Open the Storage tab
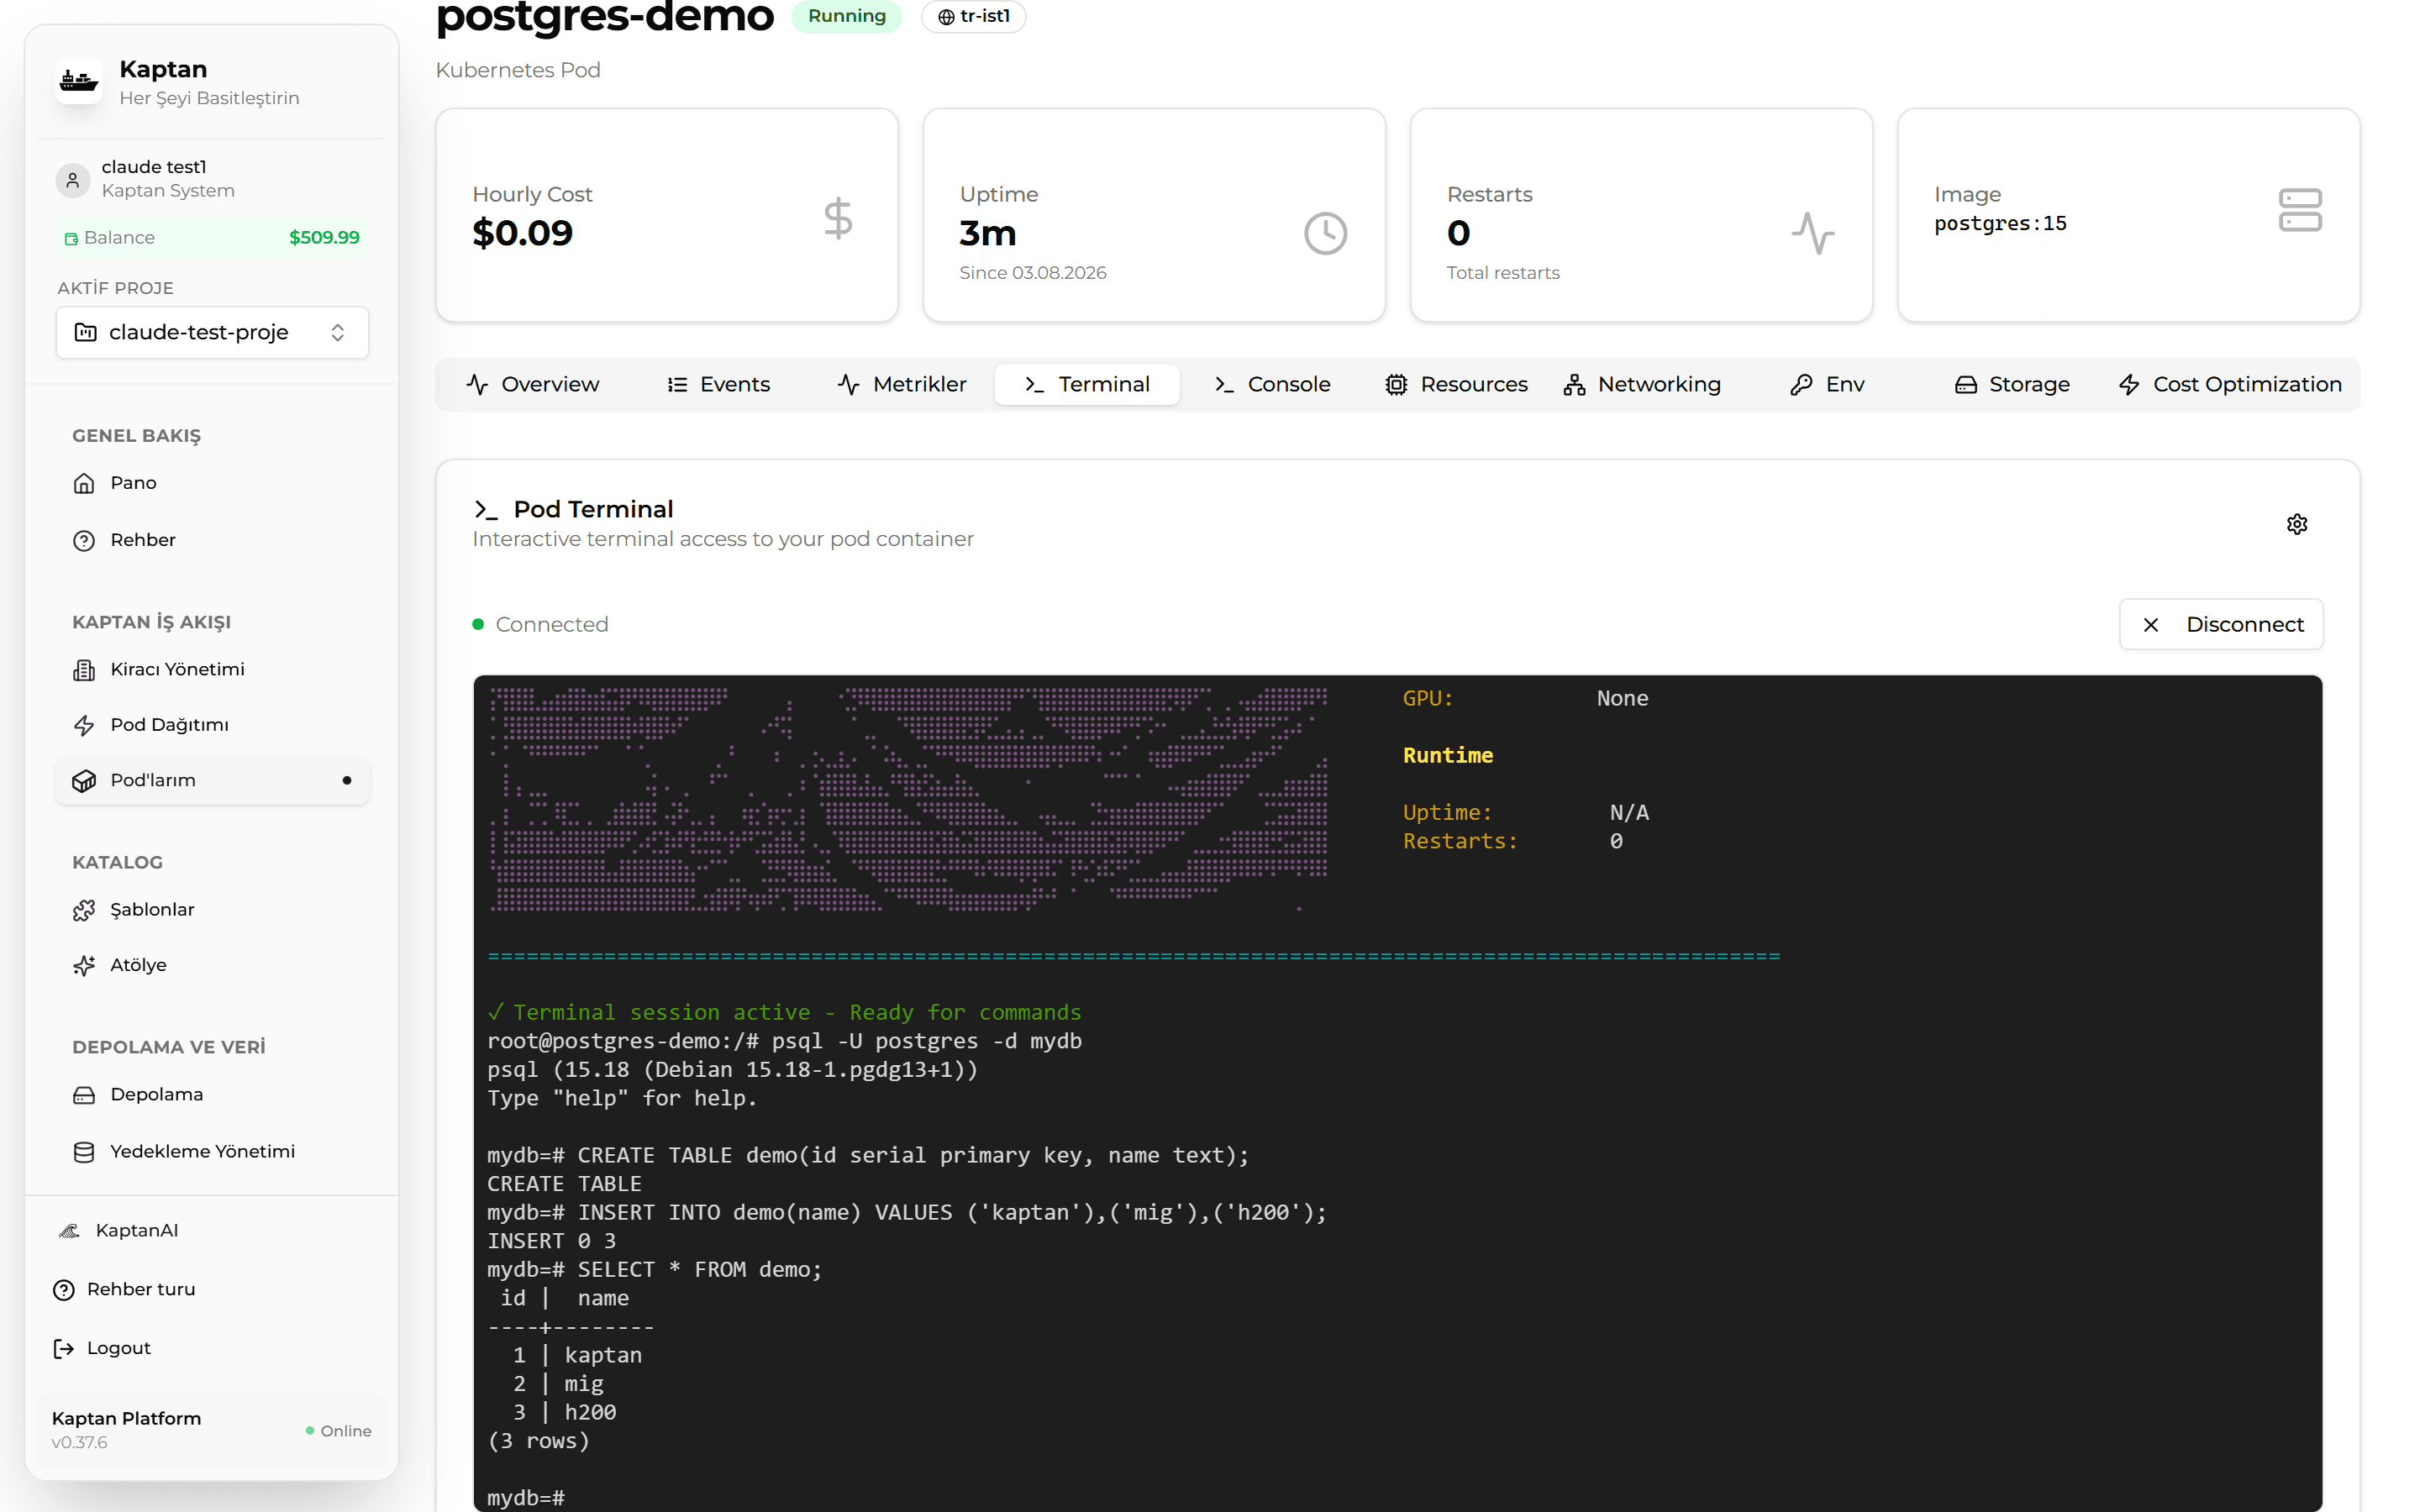This screenshot has height=1512, width=2420. pyautogui.click(x=2012, y=384)
